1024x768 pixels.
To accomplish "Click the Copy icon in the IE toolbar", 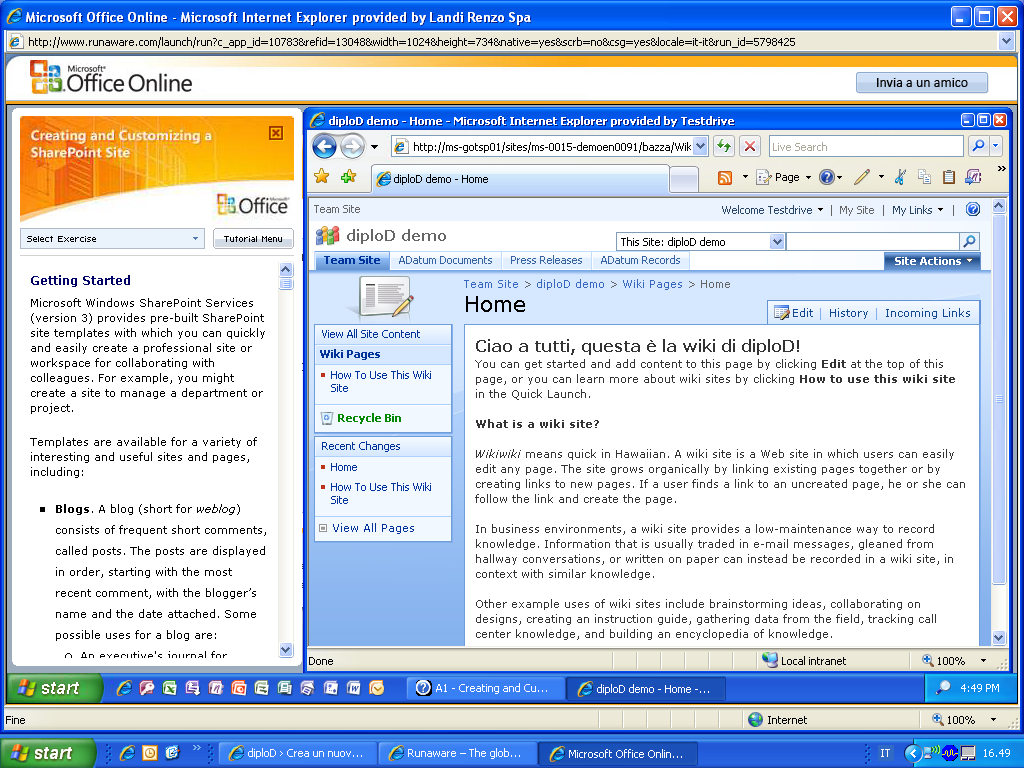I will tap(925, 177).
